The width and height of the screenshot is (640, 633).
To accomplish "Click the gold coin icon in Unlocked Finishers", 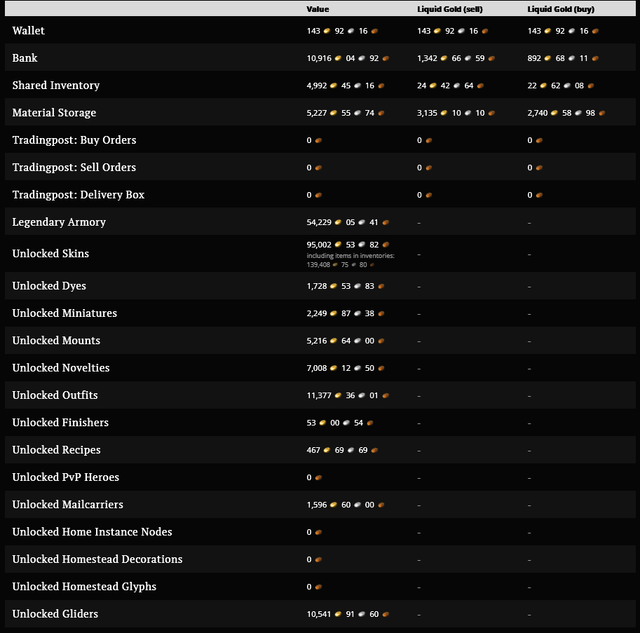I will [322, 423].
